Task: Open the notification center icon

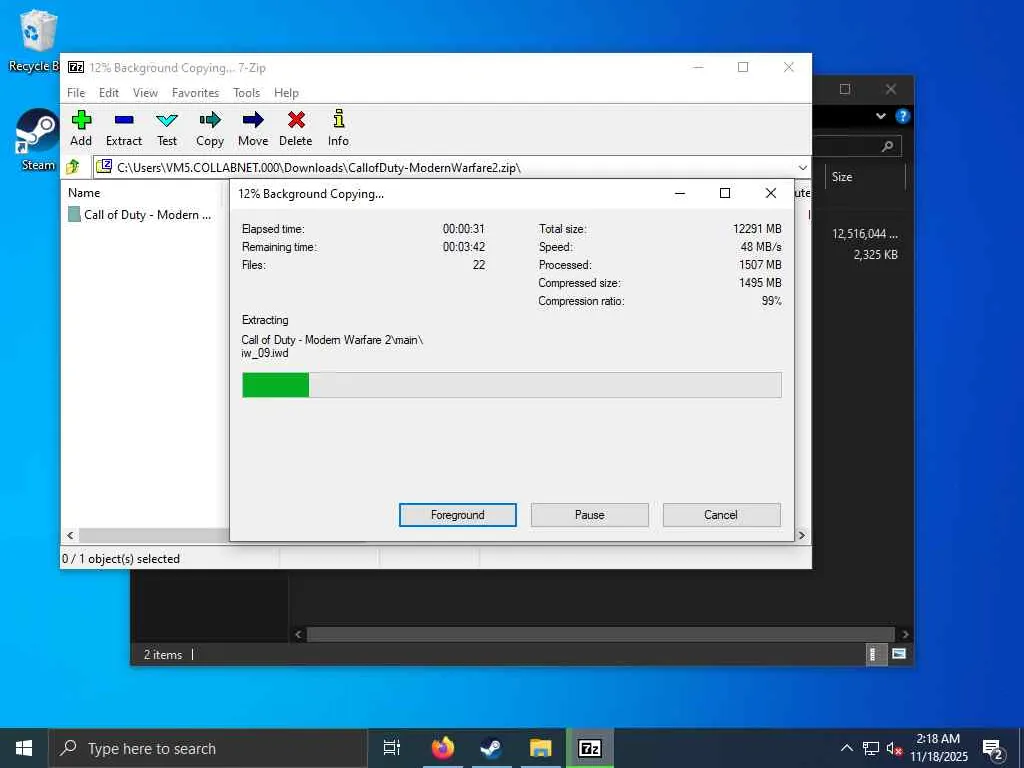Action: (x=993, y=749)
